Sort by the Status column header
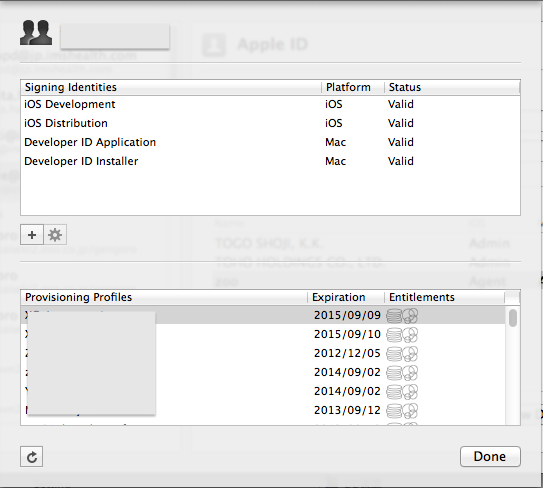Image resolution: width=543 pixels, height=488 pixels. (452, 87)
